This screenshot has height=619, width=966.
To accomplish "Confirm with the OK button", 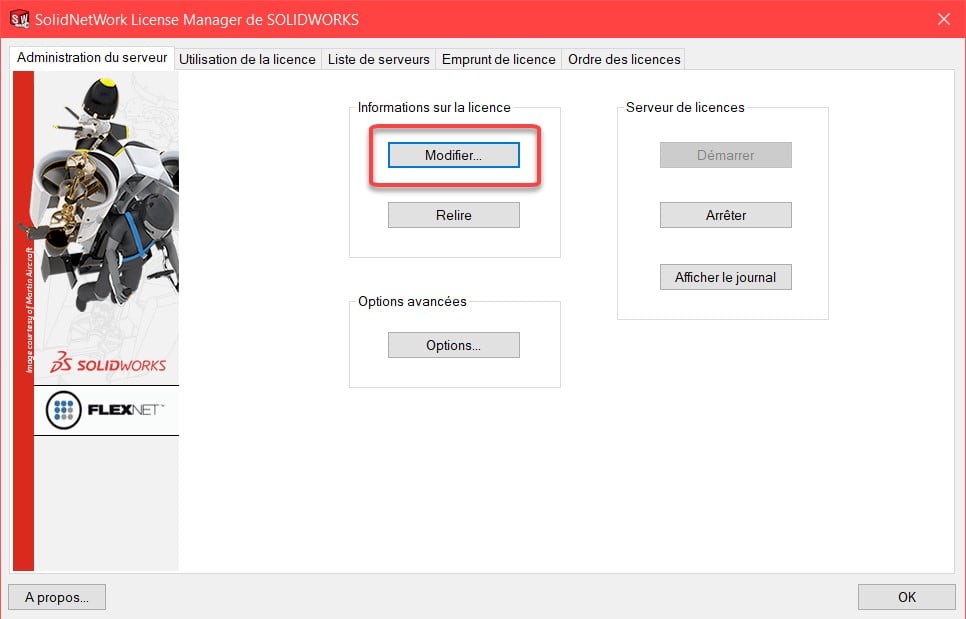I will coord(907,597).
